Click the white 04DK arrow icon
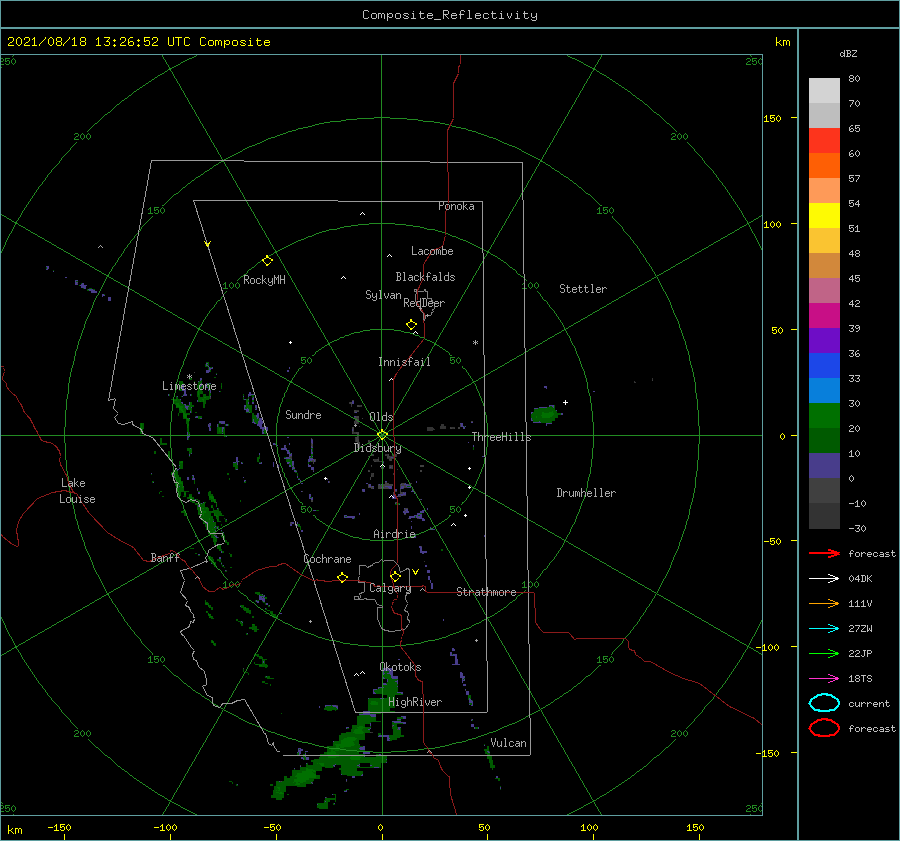900x841 pixels. pyautogui.click(x=824, y=578)
